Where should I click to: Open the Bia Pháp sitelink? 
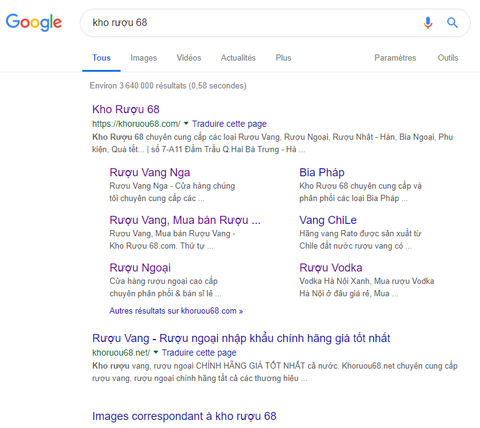[322, 172]
